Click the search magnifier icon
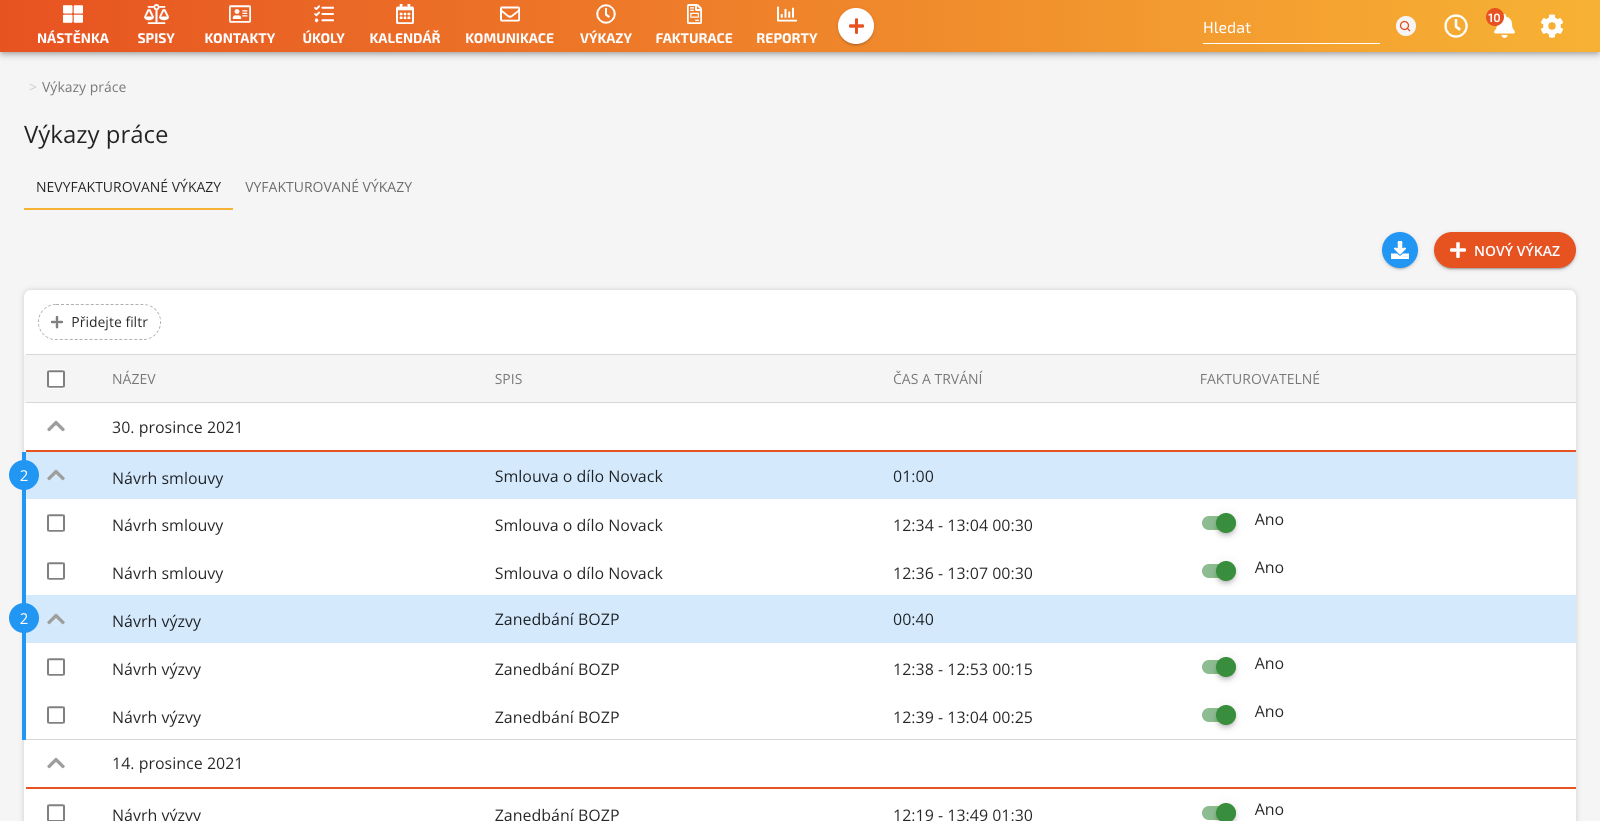Image resolution: width=1600 pixels, height=821 pixels. [x=1406, y=26]
